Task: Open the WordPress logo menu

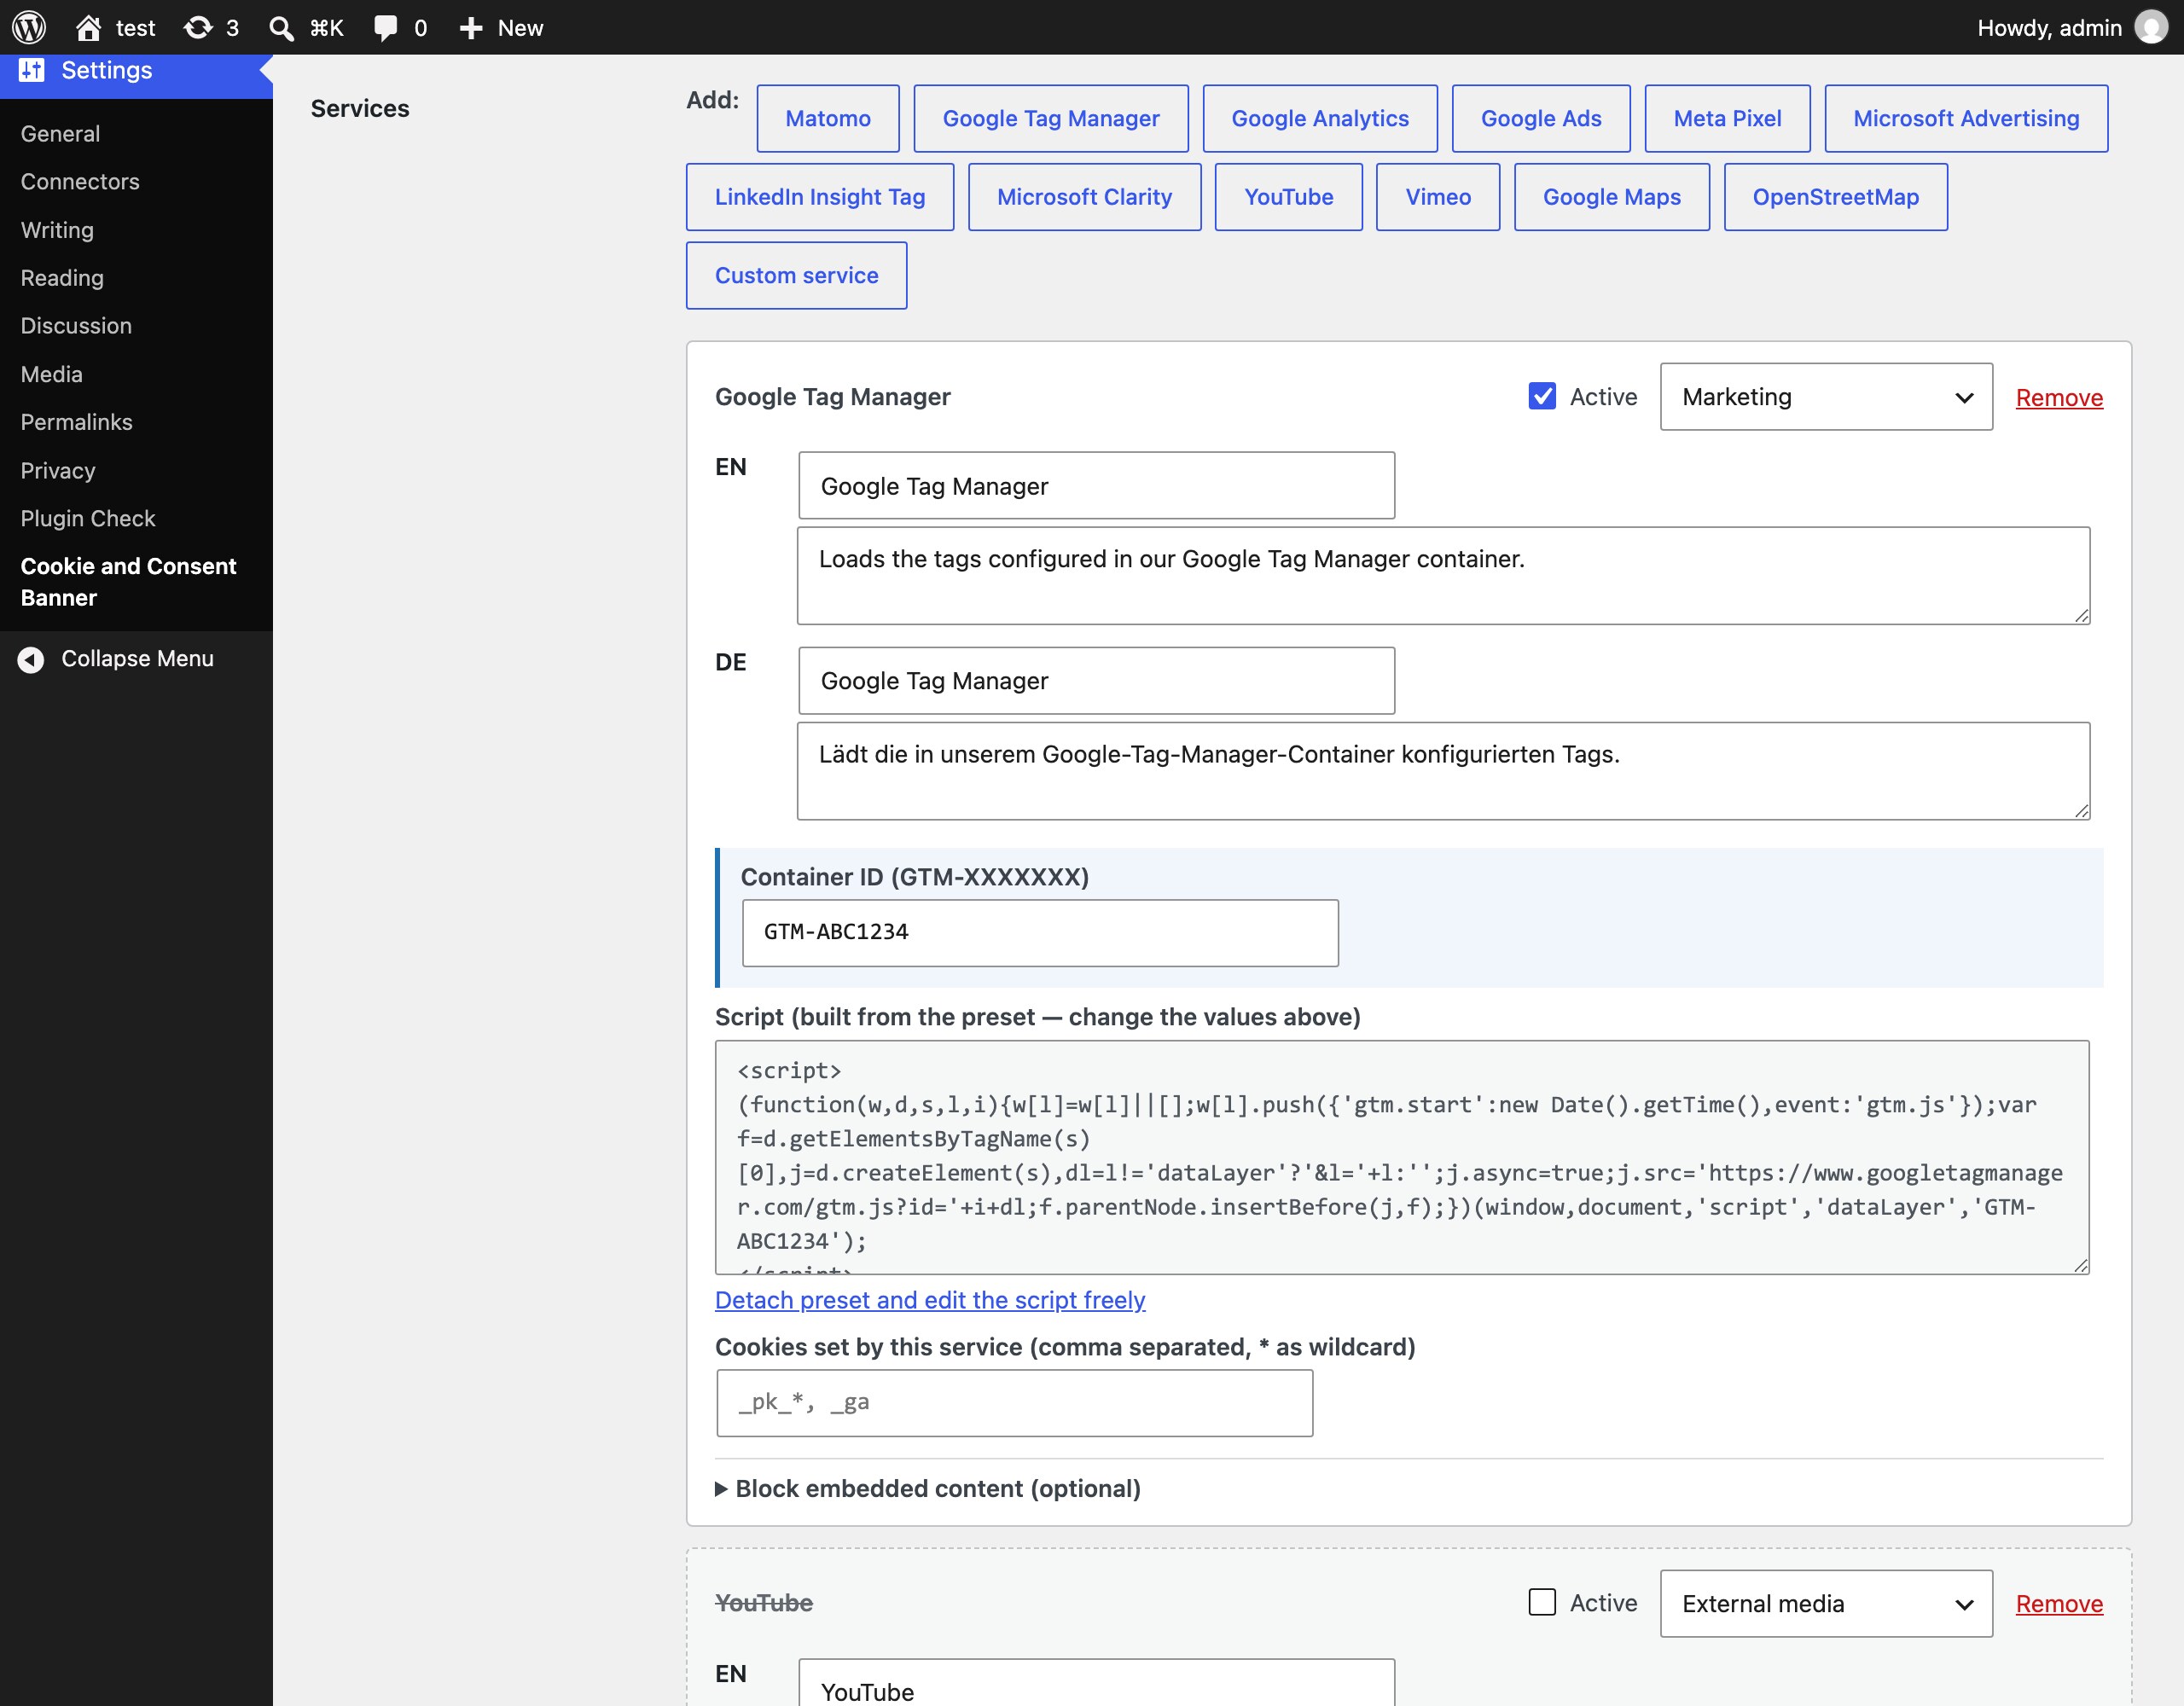Action: coord(29,27)
